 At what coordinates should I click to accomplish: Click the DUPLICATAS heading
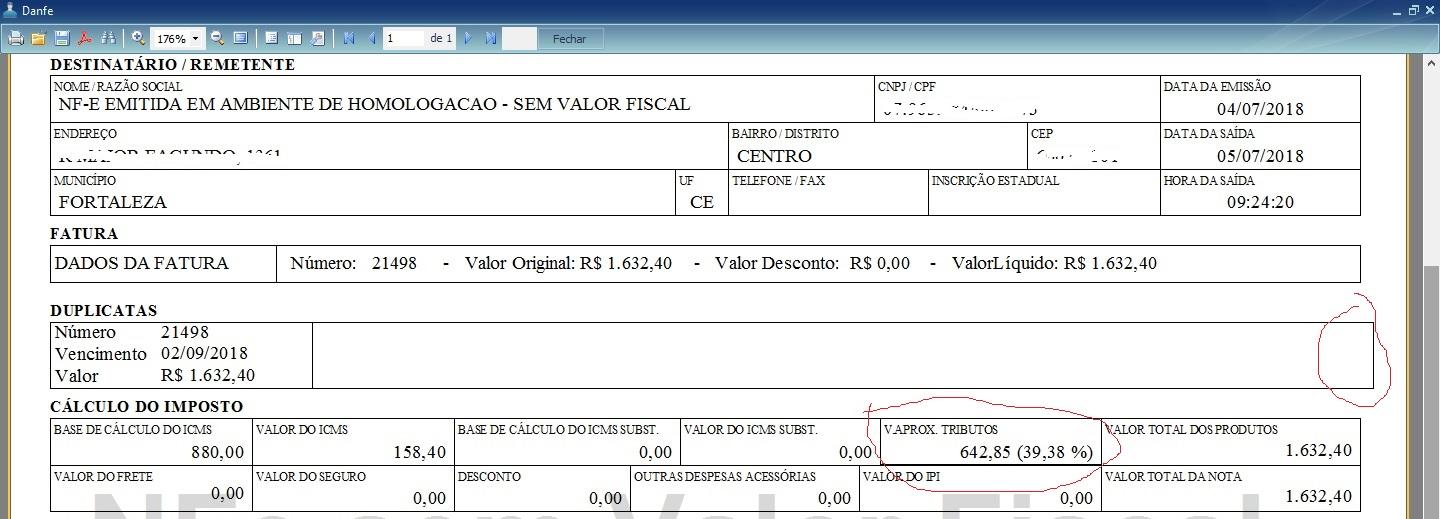(x=103, y=311)
